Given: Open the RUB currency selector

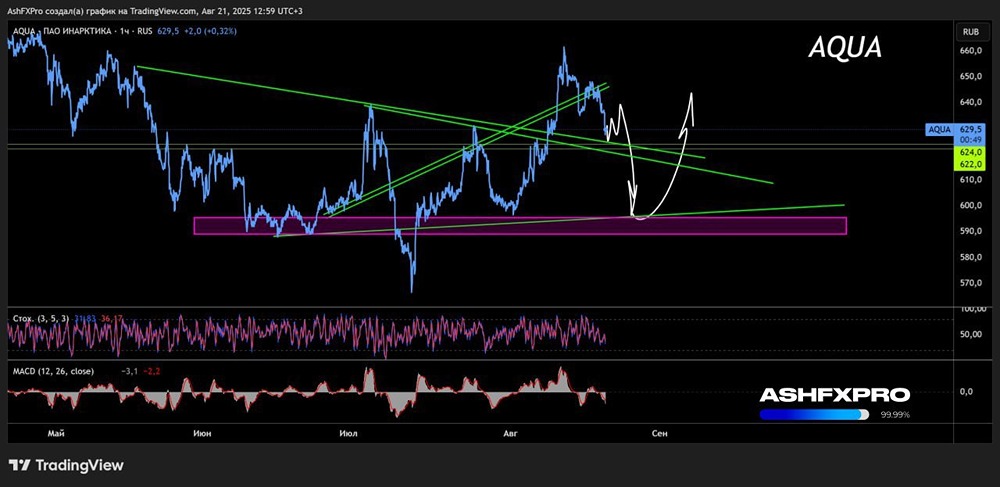Looking at the screenshot, I should (x=970, y=31).
